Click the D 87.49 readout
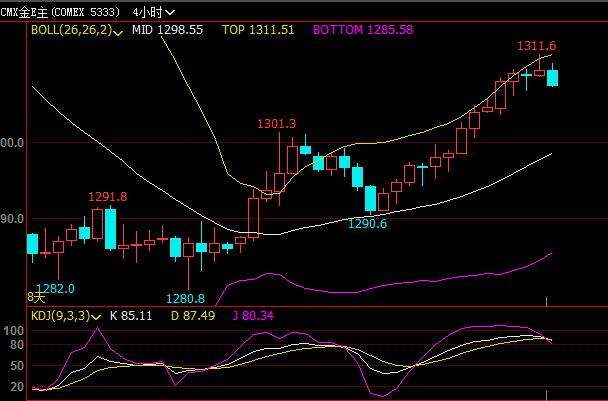 coord(193,316)
